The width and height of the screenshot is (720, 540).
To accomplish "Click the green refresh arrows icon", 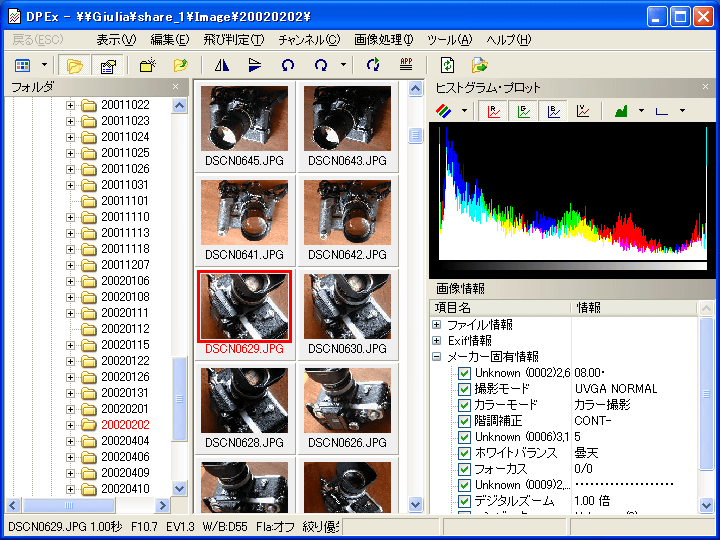I will 373,65.
